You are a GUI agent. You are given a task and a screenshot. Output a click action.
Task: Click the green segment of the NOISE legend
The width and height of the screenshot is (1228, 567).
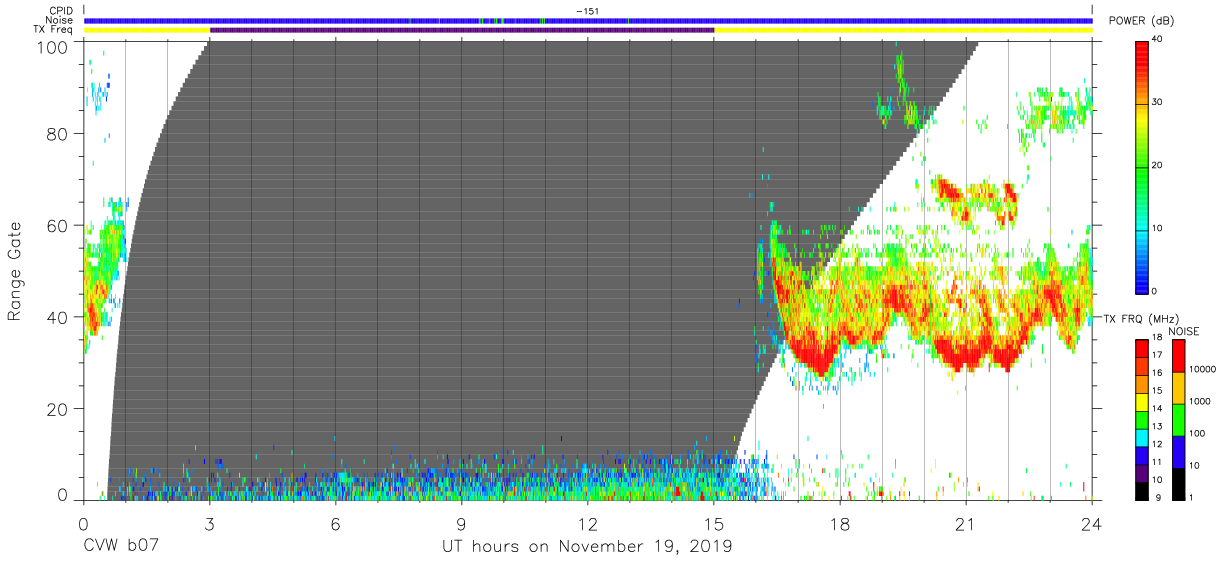[1179, 420]
